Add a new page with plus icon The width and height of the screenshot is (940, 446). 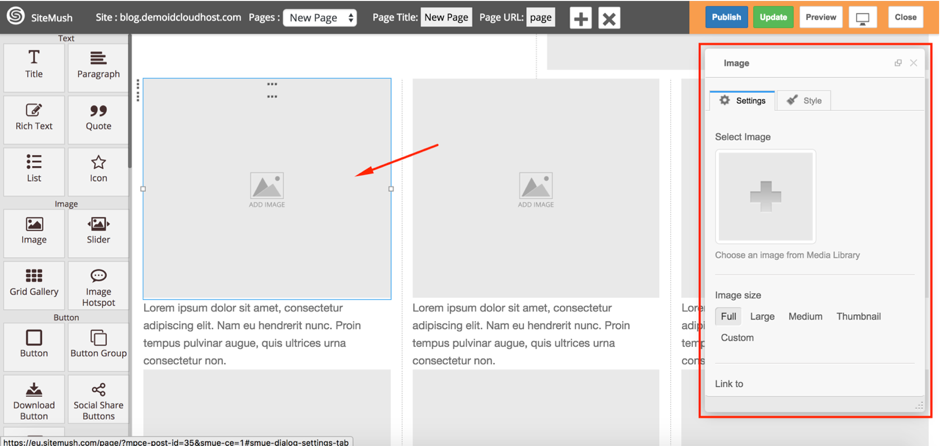pos(580,18)
